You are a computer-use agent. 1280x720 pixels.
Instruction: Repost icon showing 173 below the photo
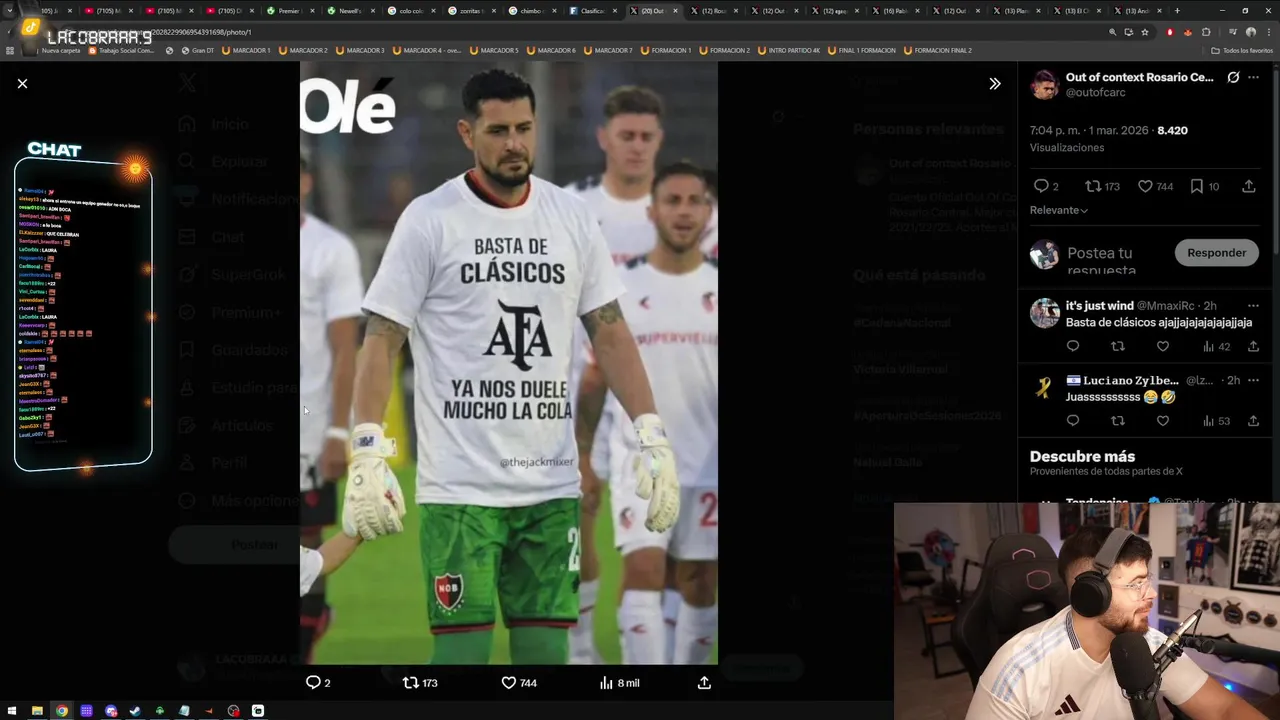click(420, 682)
